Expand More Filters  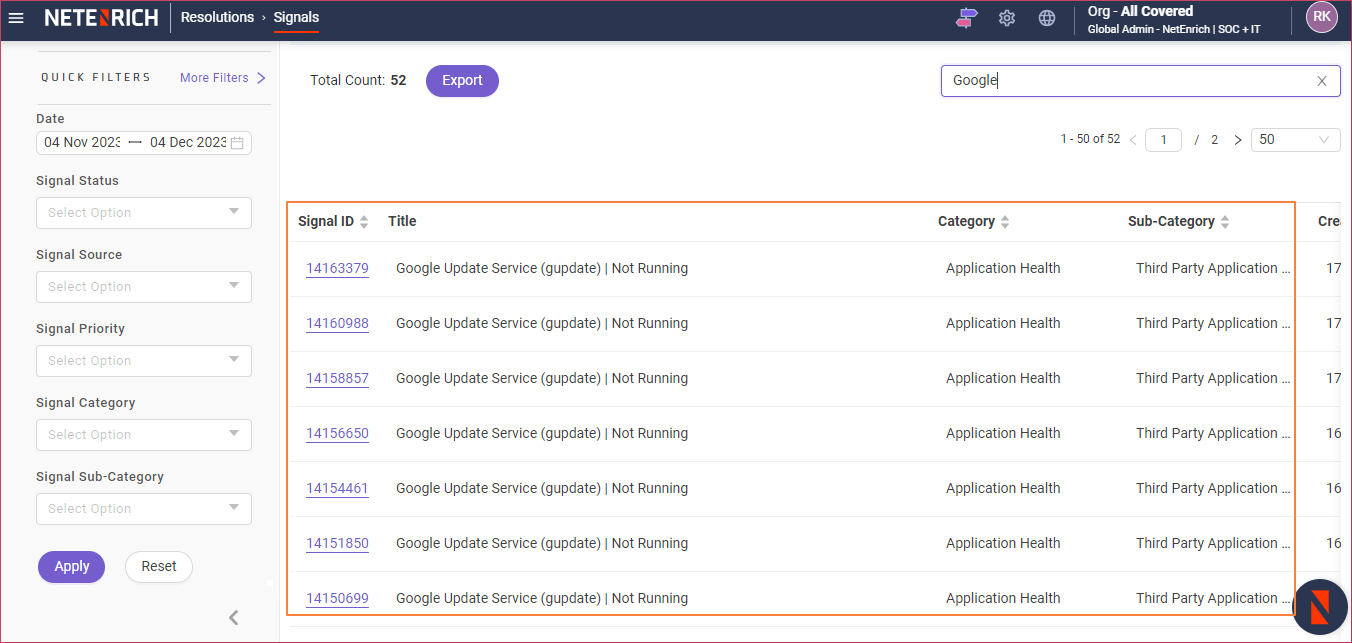[x=222, y=78]
